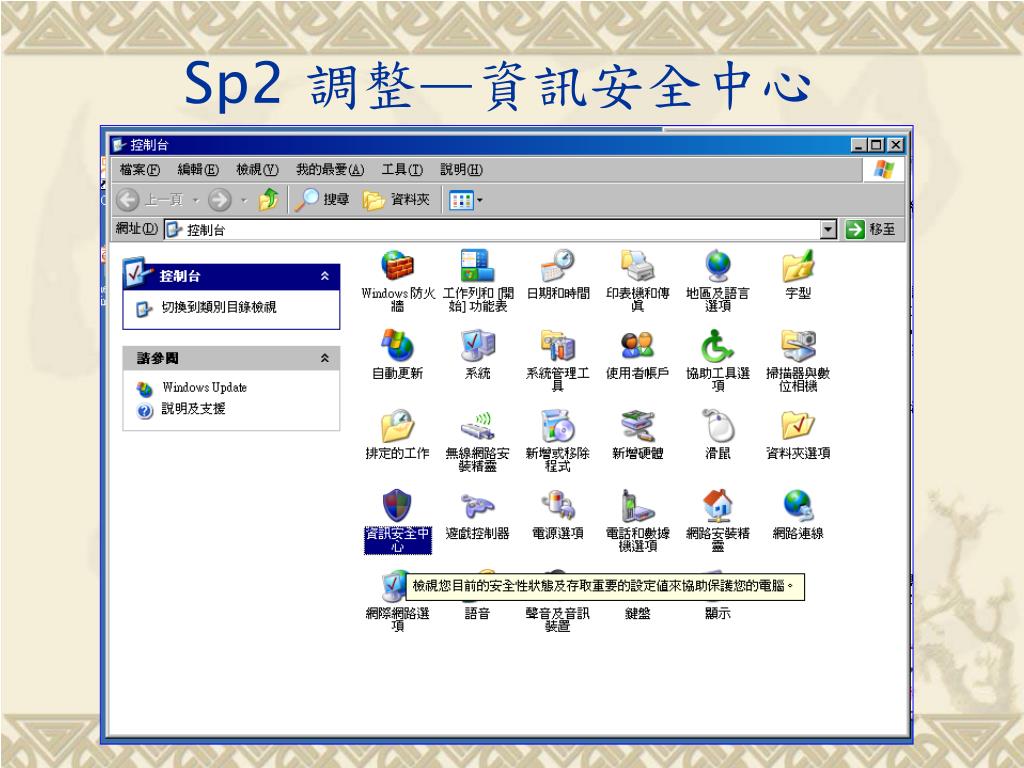Click the 網址 address field
1024x768 pixels.
tap(500, 229)
